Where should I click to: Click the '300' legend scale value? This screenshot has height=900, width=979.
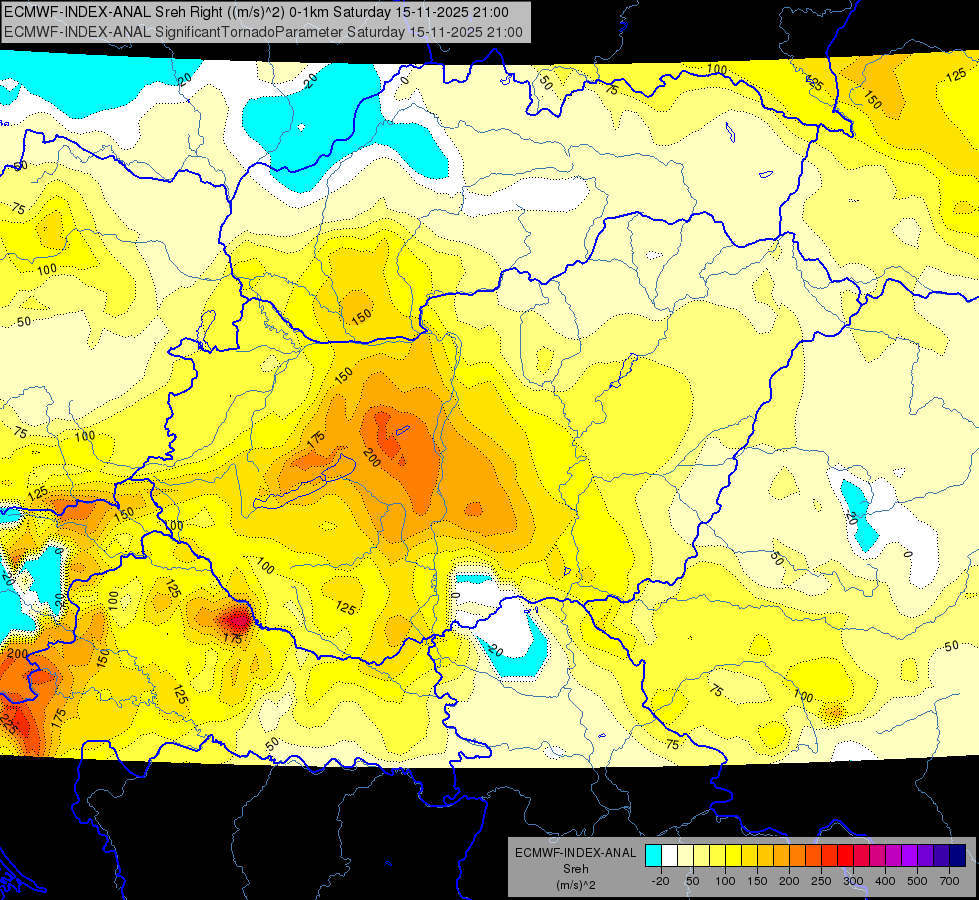point(853,881)
